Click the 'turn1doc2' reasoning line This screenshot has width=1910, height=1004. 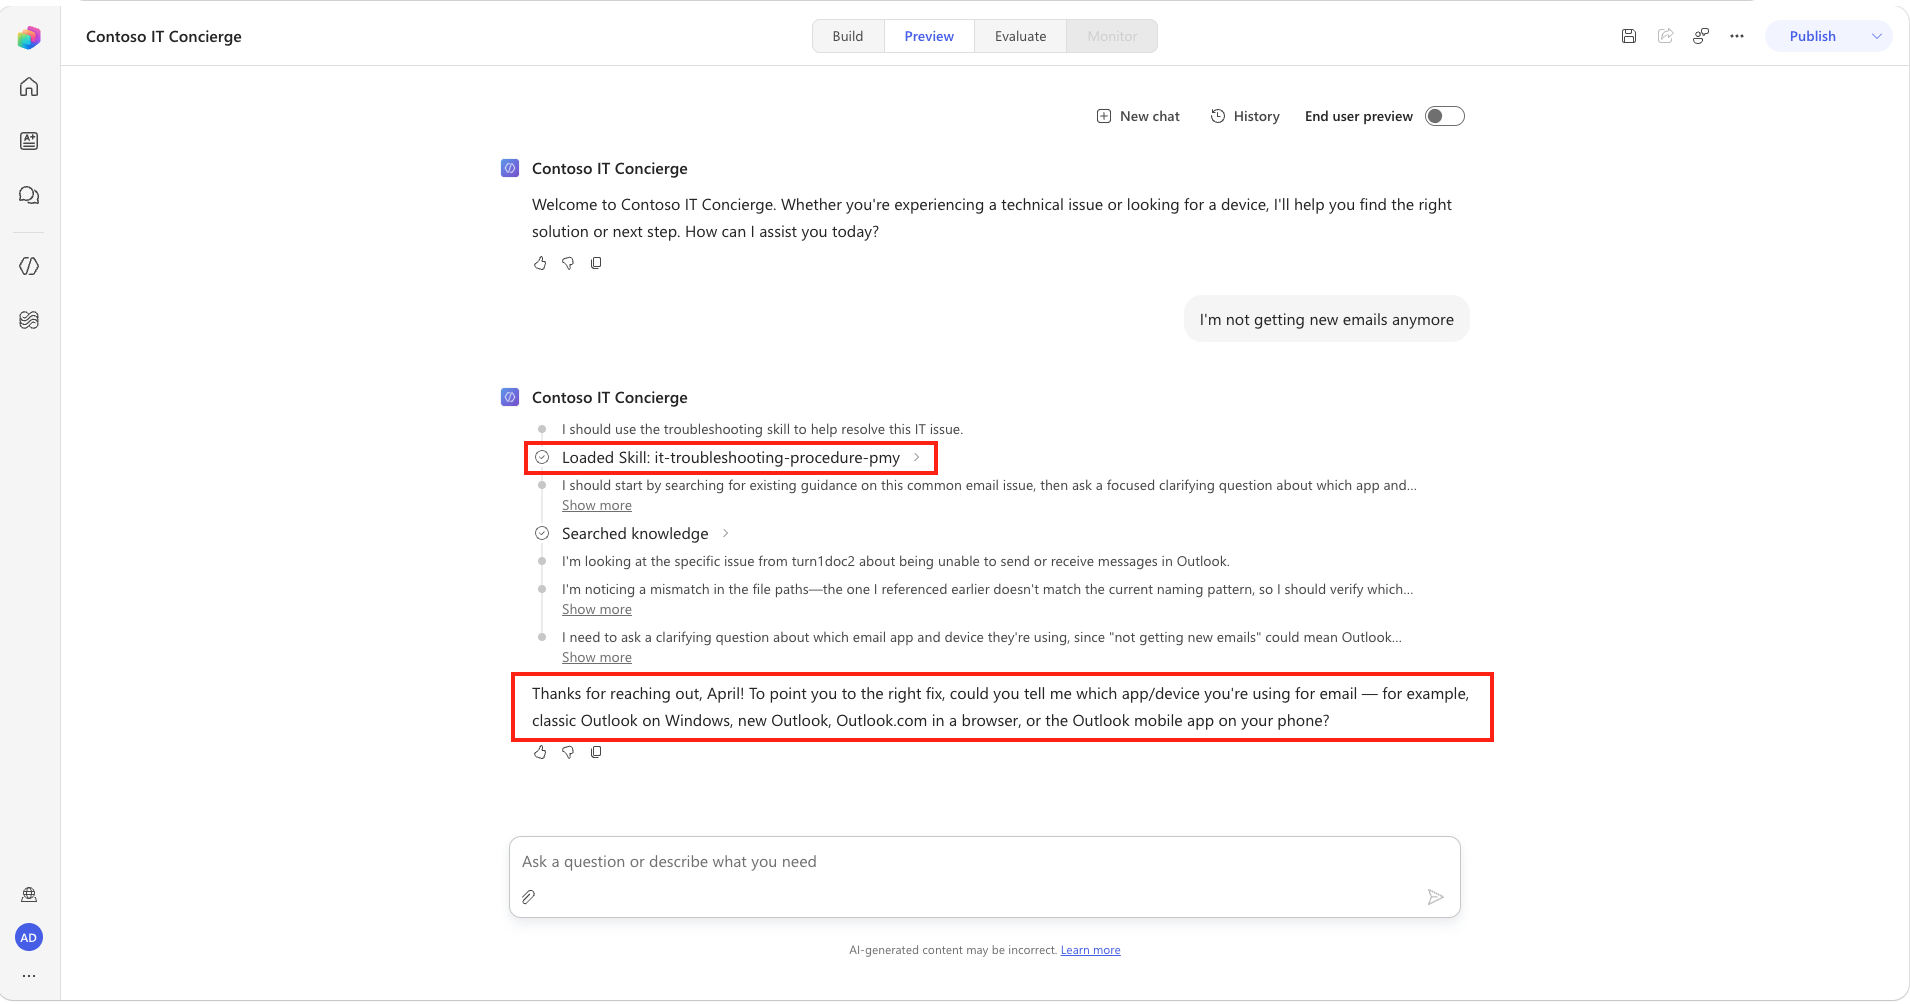(896, 561)
